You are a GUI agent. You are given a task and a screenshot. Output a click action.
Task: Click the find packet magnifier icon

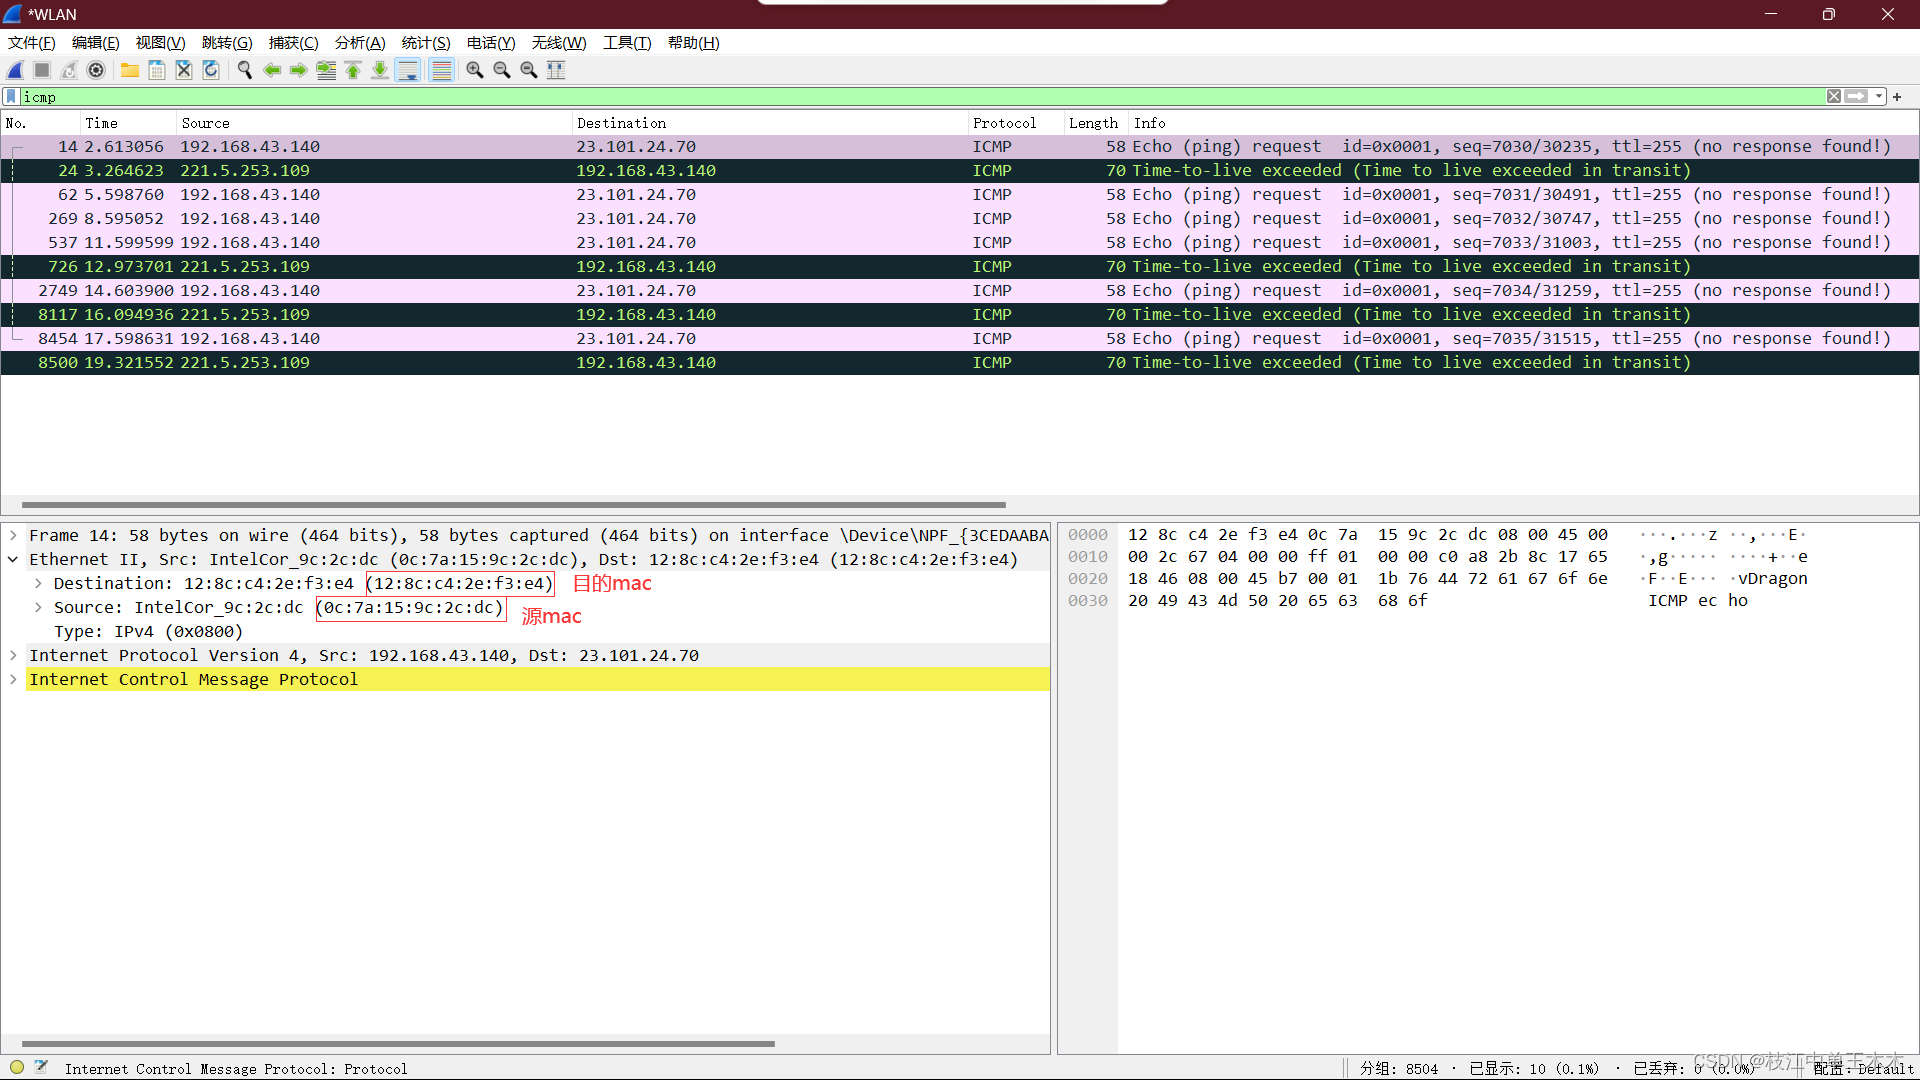click(245, 70)
